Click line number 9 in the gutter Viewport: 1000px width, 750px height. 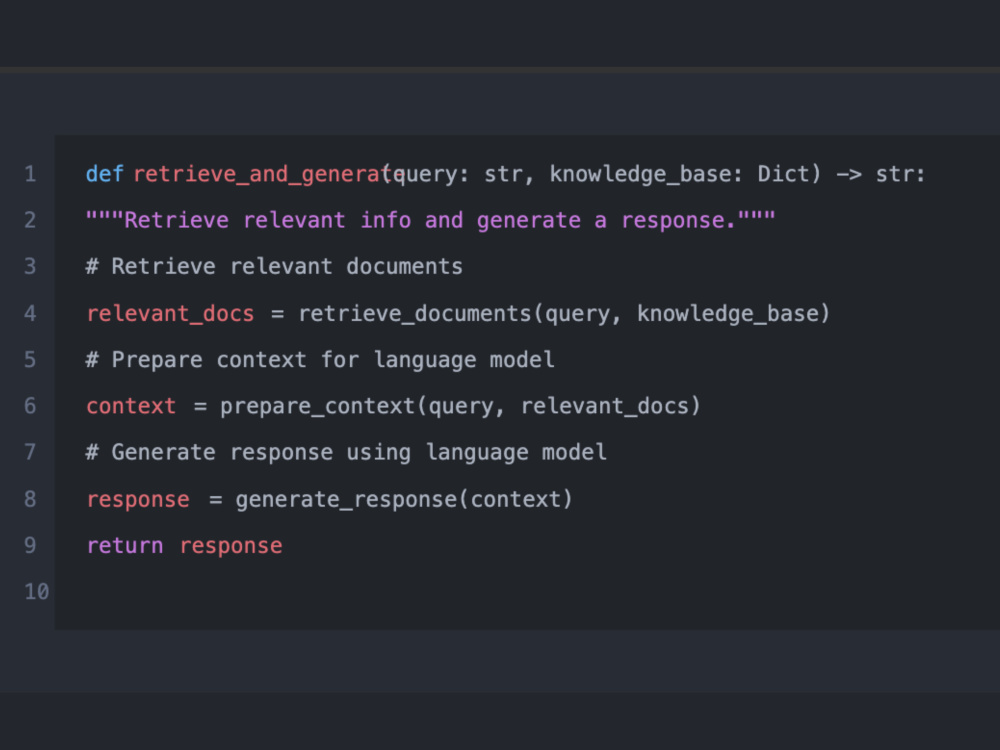point(30,545)
